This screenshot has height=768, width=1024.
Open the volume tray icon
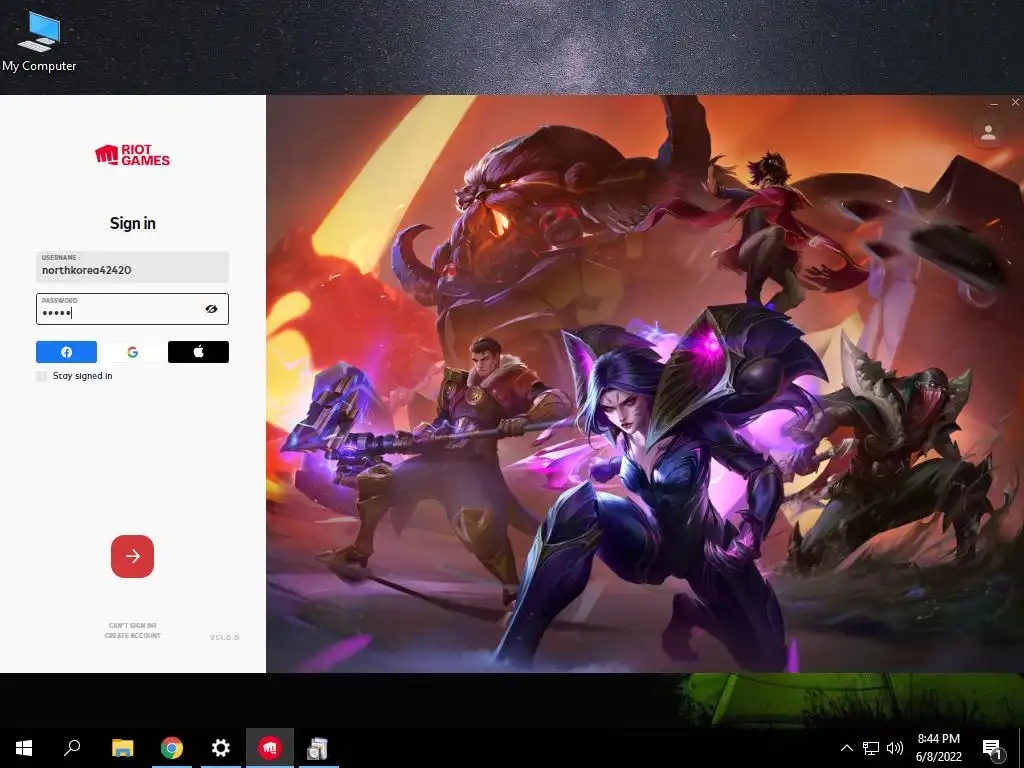(x=895, y=748)
